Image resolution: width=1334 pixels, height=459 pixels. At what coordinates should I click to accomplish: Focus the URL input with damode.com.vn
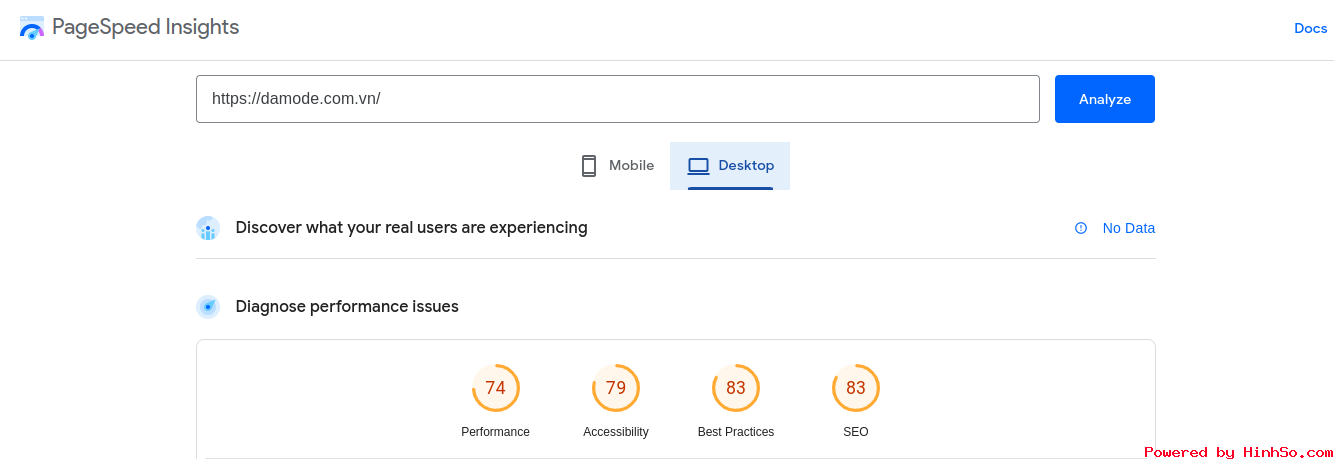[x=618, y=99]
